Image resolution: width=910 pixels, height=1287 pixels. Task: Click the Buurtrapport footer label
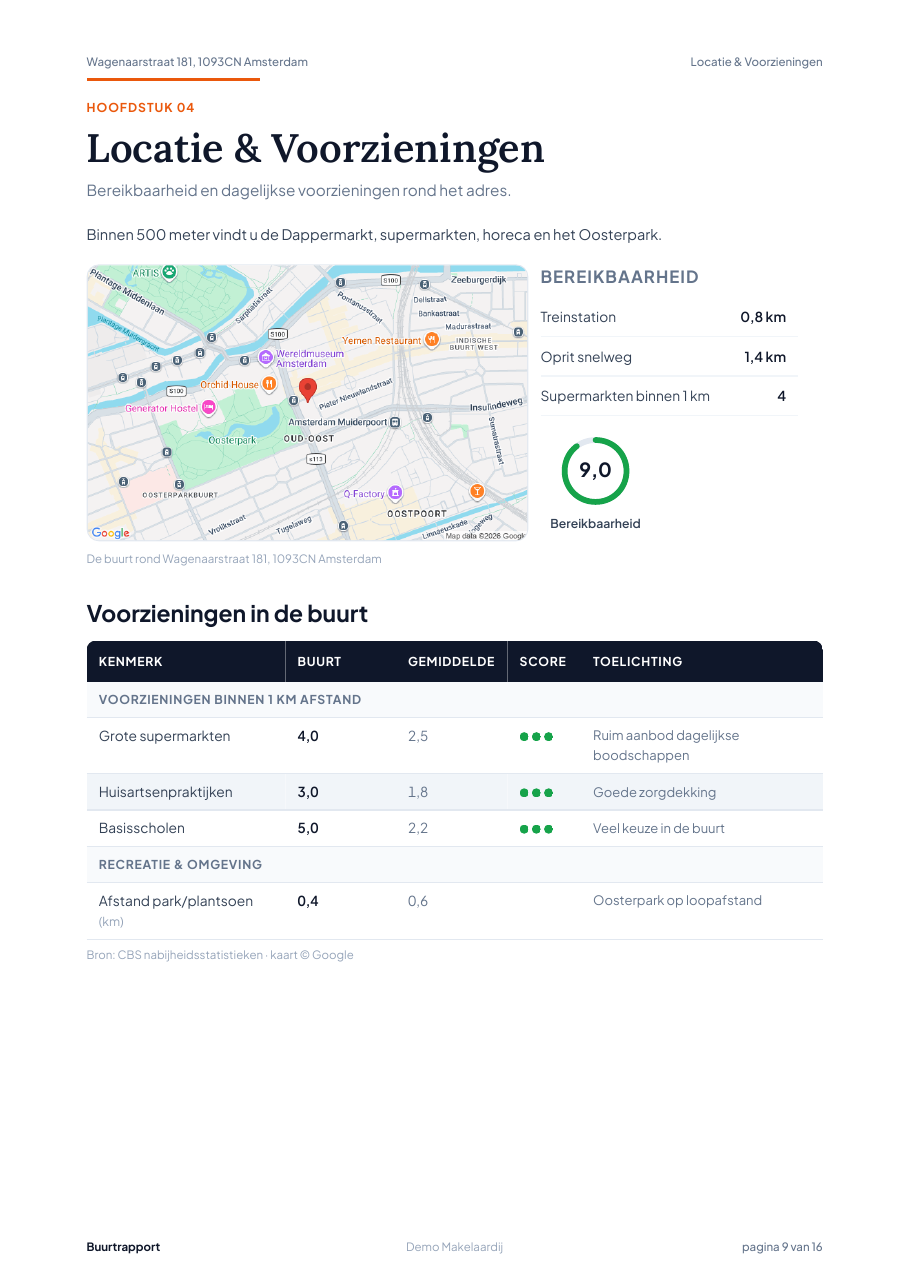tap(123, 1247)
